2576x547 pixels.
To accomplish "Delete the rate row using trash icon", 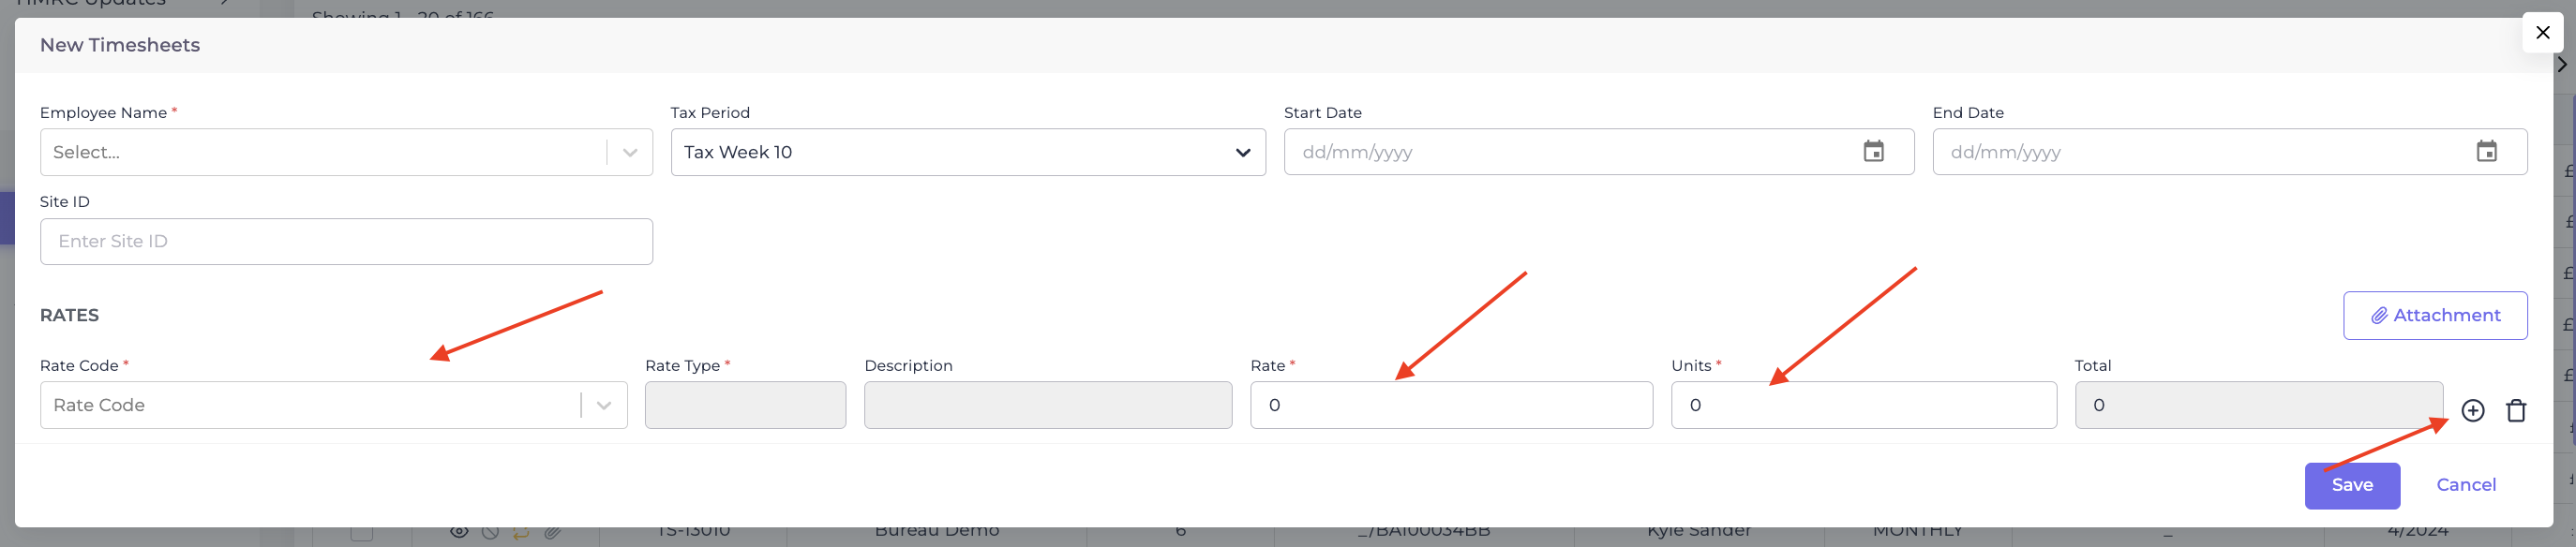I will tap(2516, 410).
